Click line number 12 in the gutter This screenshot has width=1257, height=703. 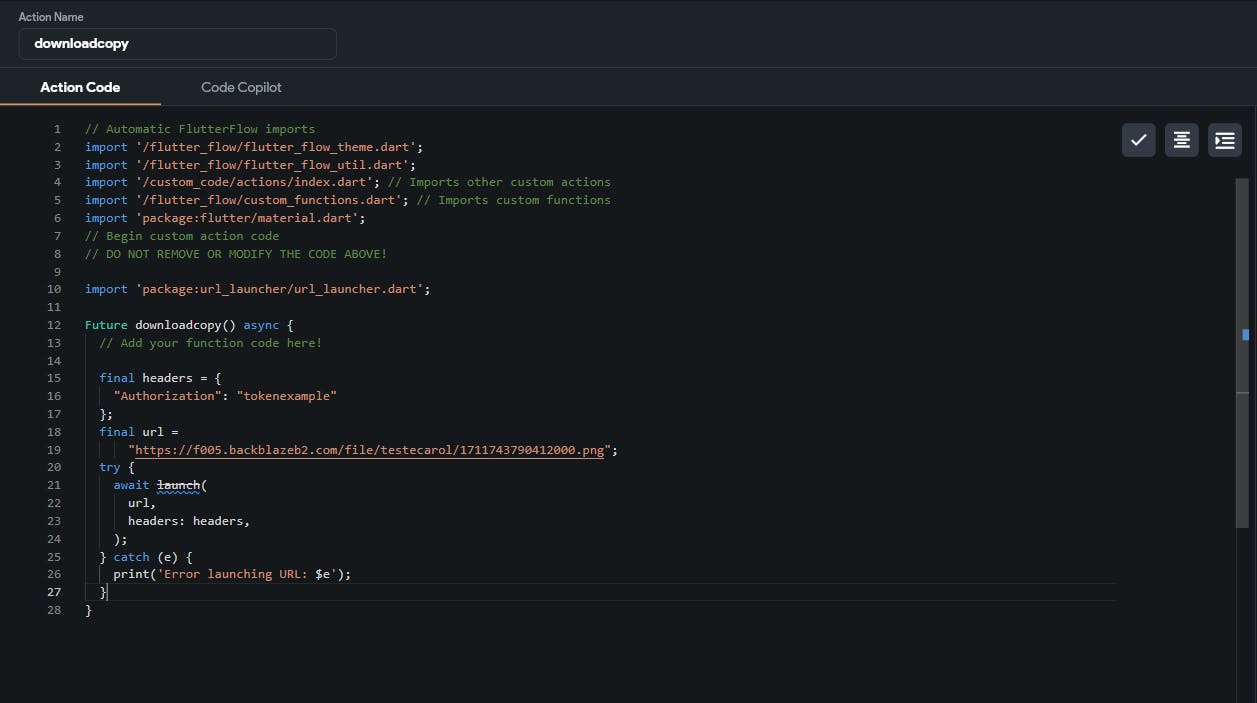(x=54, y=325)
